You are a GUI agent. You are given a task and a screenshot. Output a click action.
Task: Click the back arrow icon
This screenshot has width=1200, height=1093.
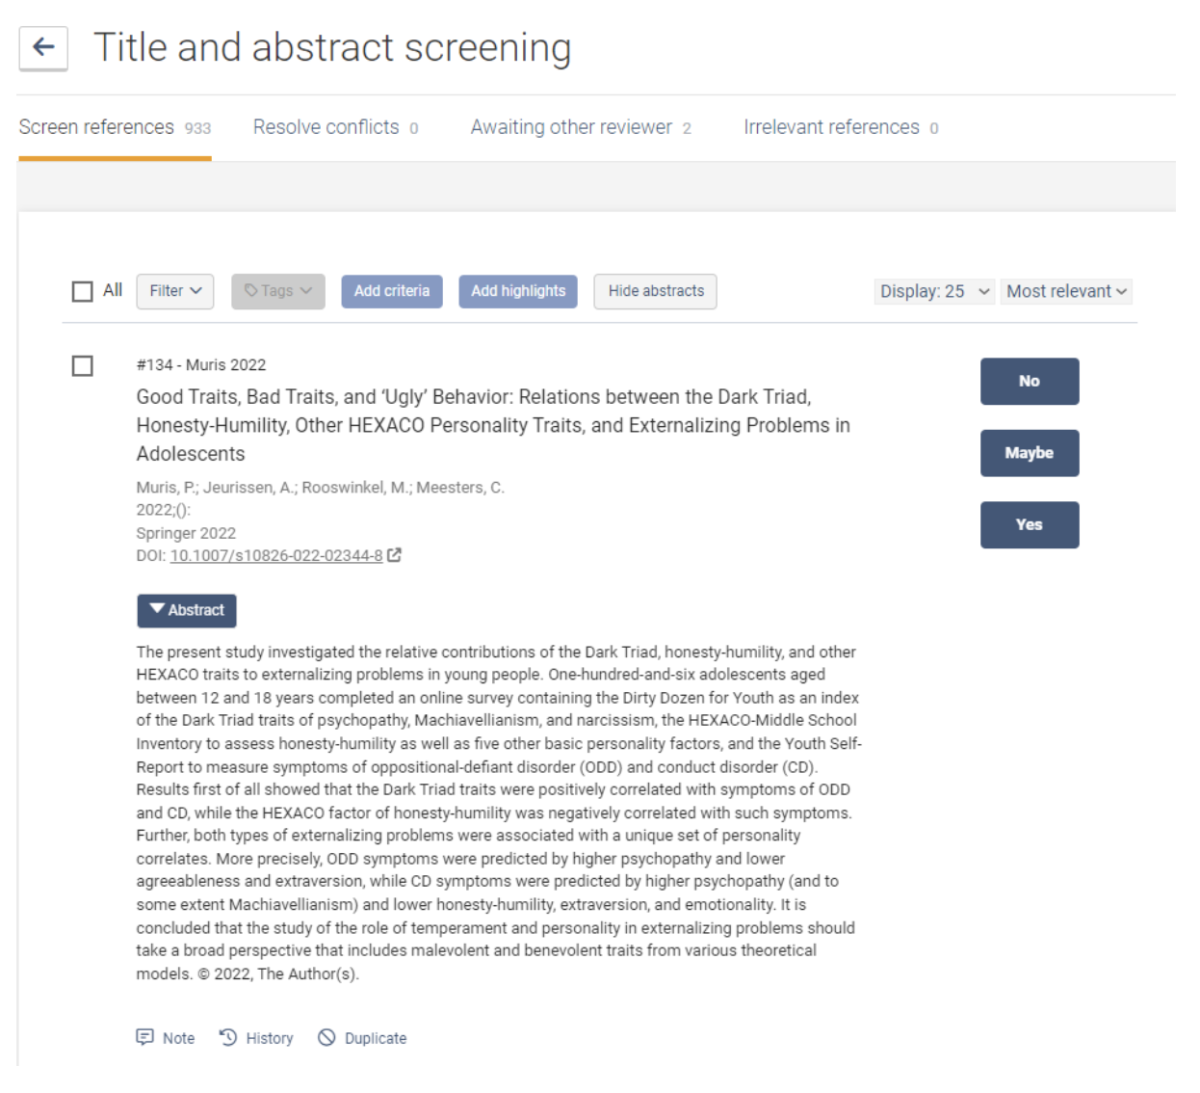[x=43, y=47]
